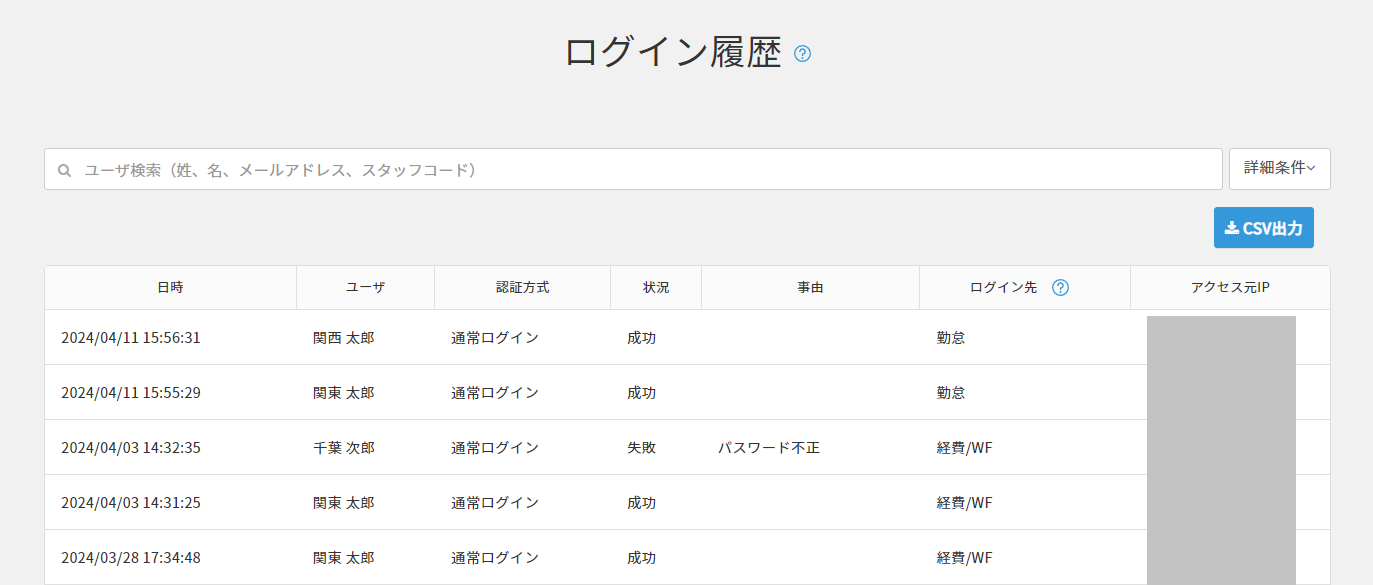Click the ユーザ column header
Screen dimensions: 1373x585
pyautogui.click(x=365, y=288)
